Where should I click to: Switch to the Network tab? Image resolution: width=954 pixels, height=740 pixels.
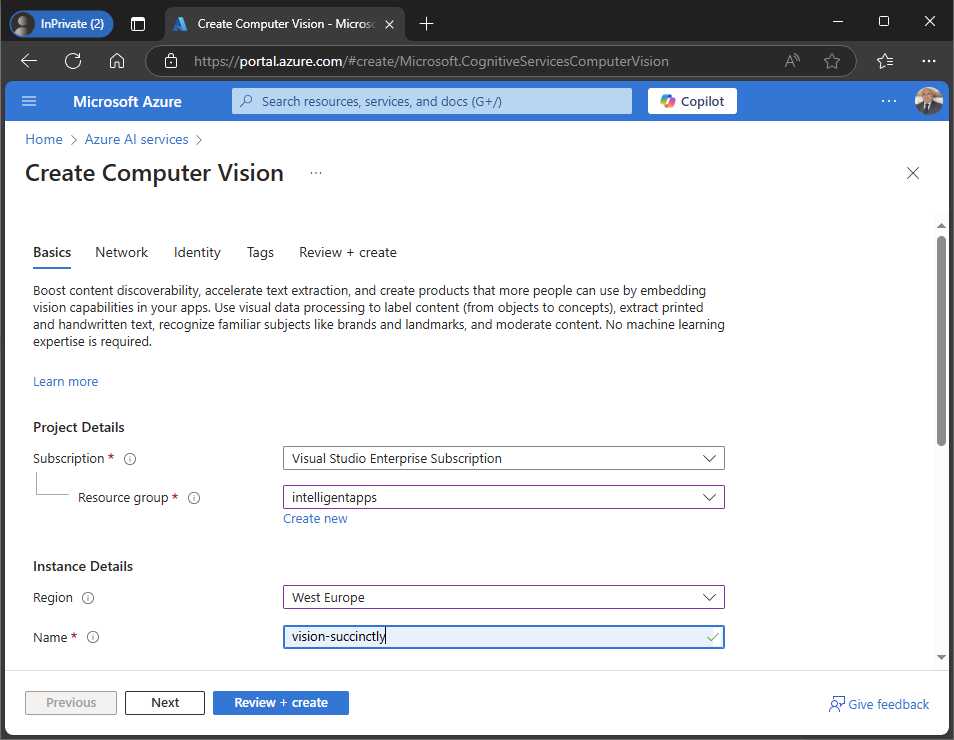tap(121, 253)
